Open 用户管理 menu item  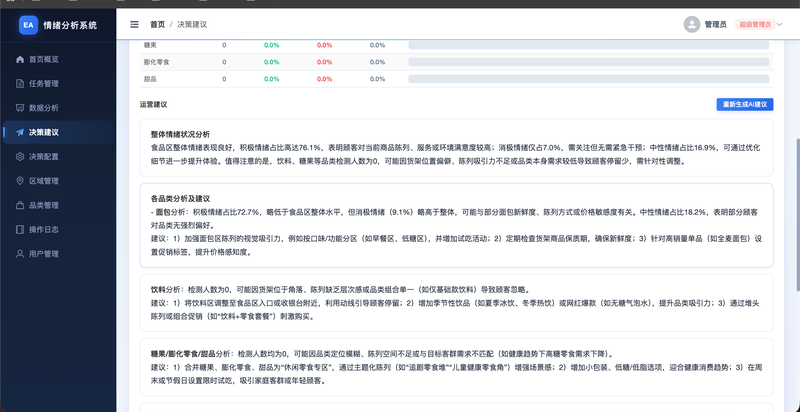click(x=58, y=254)
